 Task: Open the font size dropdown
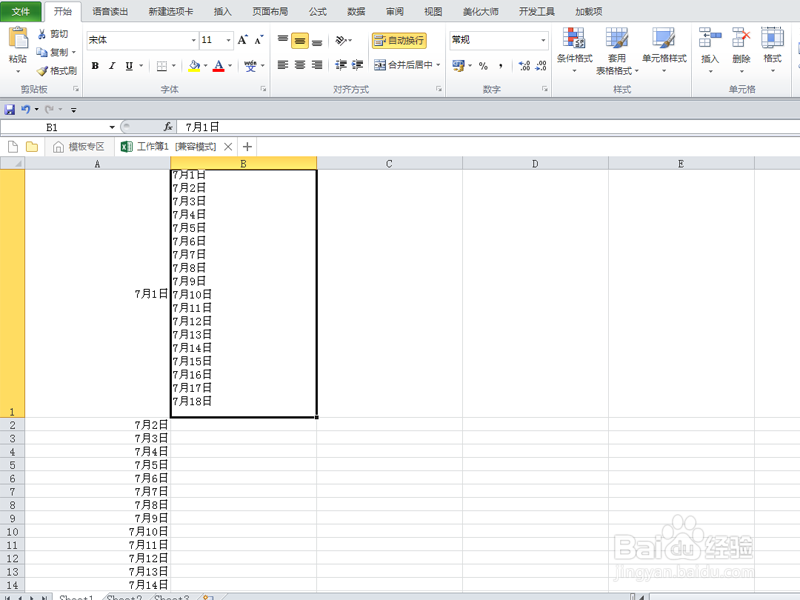point(228,40)
